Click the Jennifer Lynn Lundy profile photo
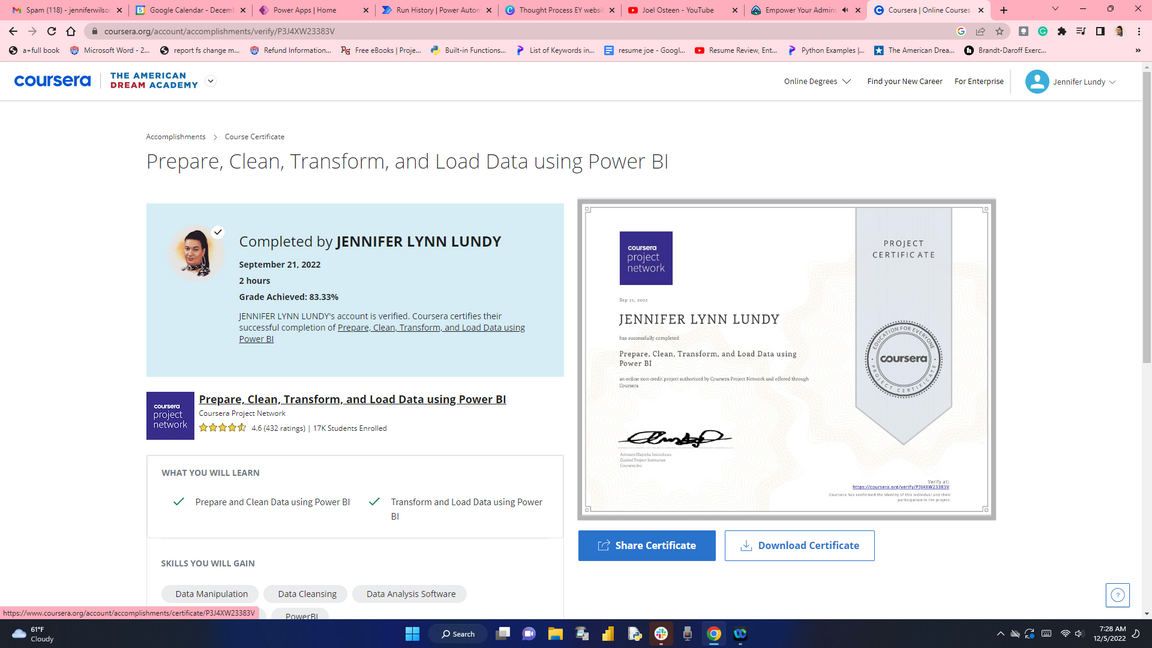The image size is (1152, 648). (196, 252)
